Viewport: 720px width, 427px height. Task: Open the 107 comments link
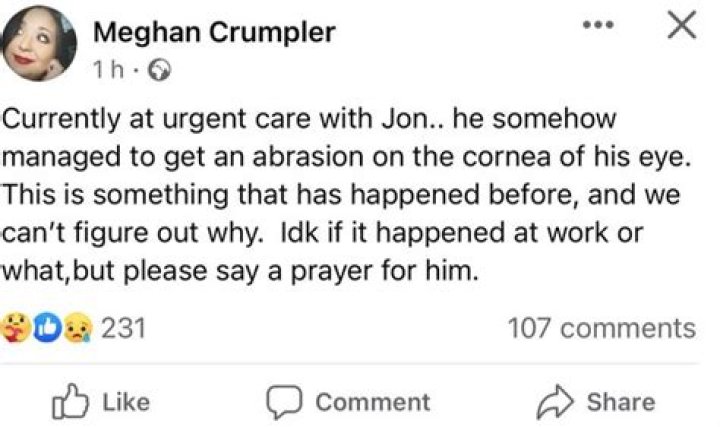tap(600, 328)
